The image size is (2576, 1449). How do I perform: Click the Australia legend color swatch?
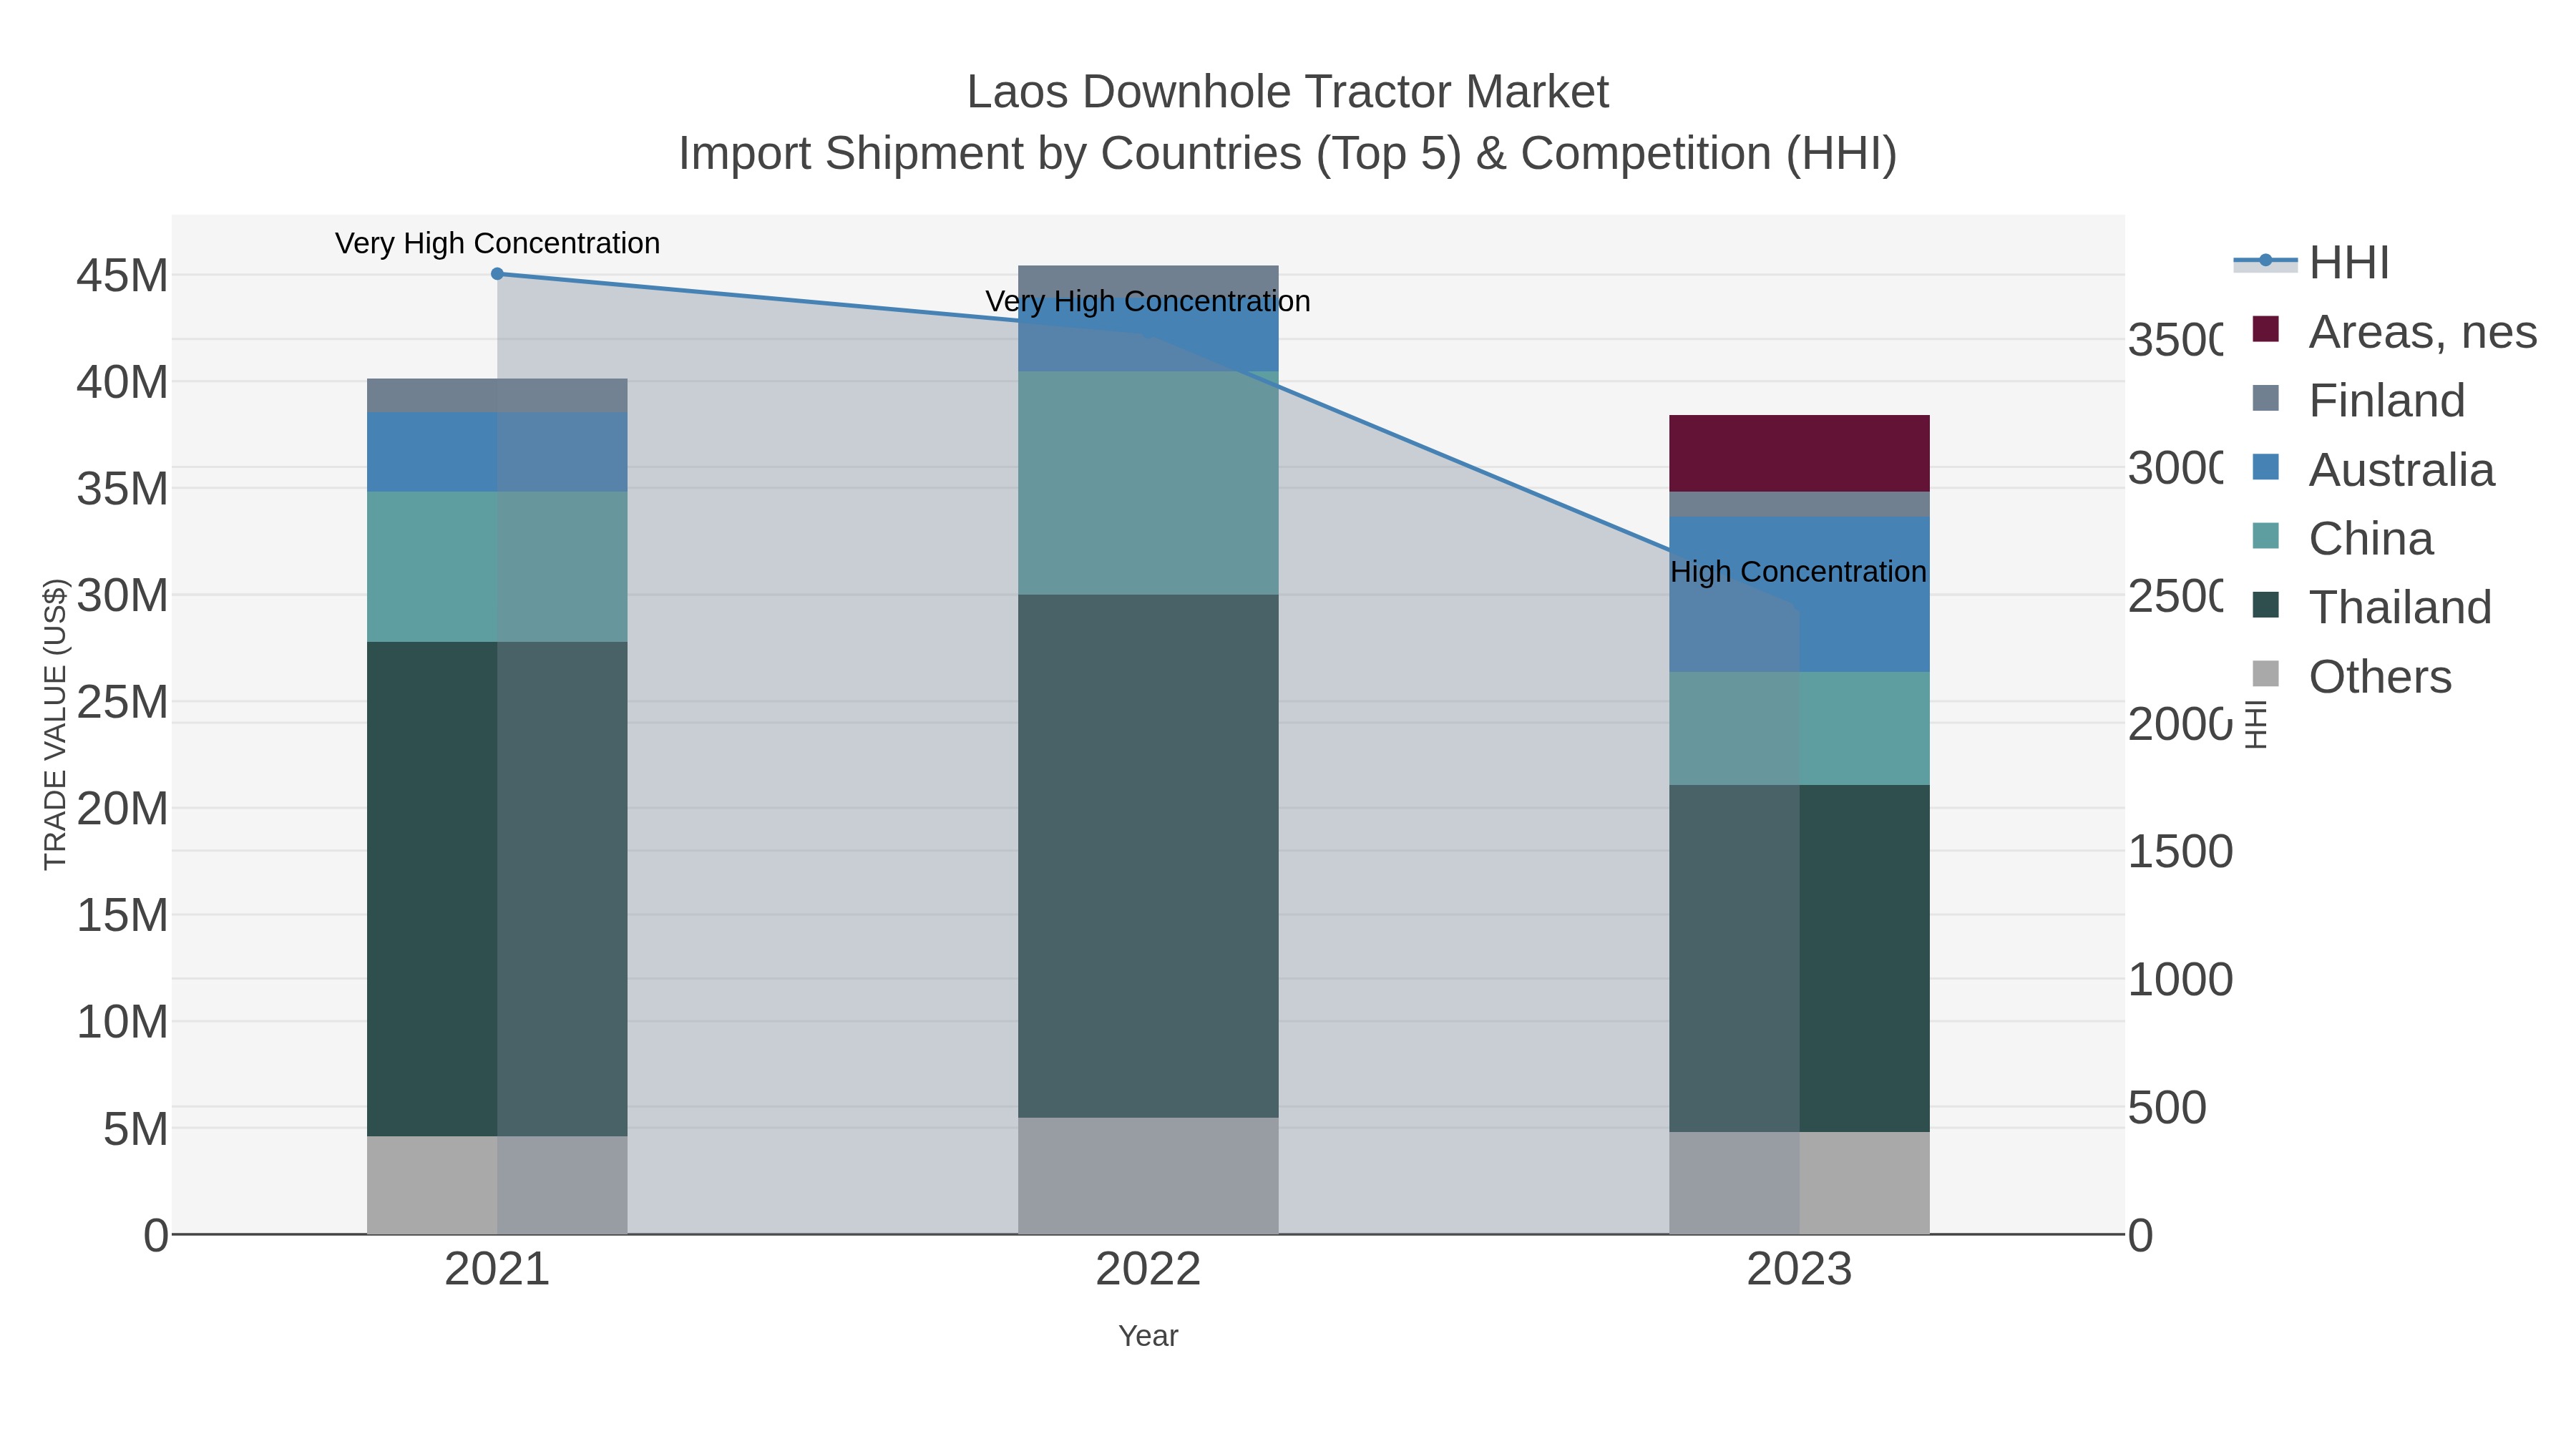pyautogui.click(x=2265, y=467)
